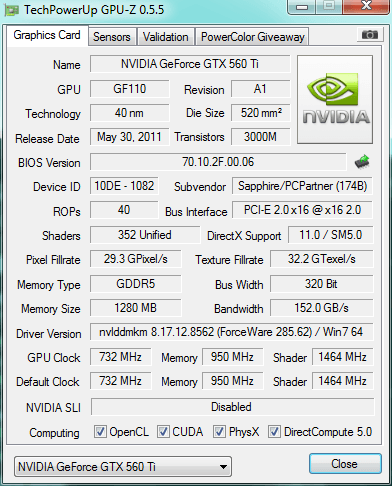Toggle the DirectCompute 5.0 checkbox

pyautogui.click(x=274, y=432)
